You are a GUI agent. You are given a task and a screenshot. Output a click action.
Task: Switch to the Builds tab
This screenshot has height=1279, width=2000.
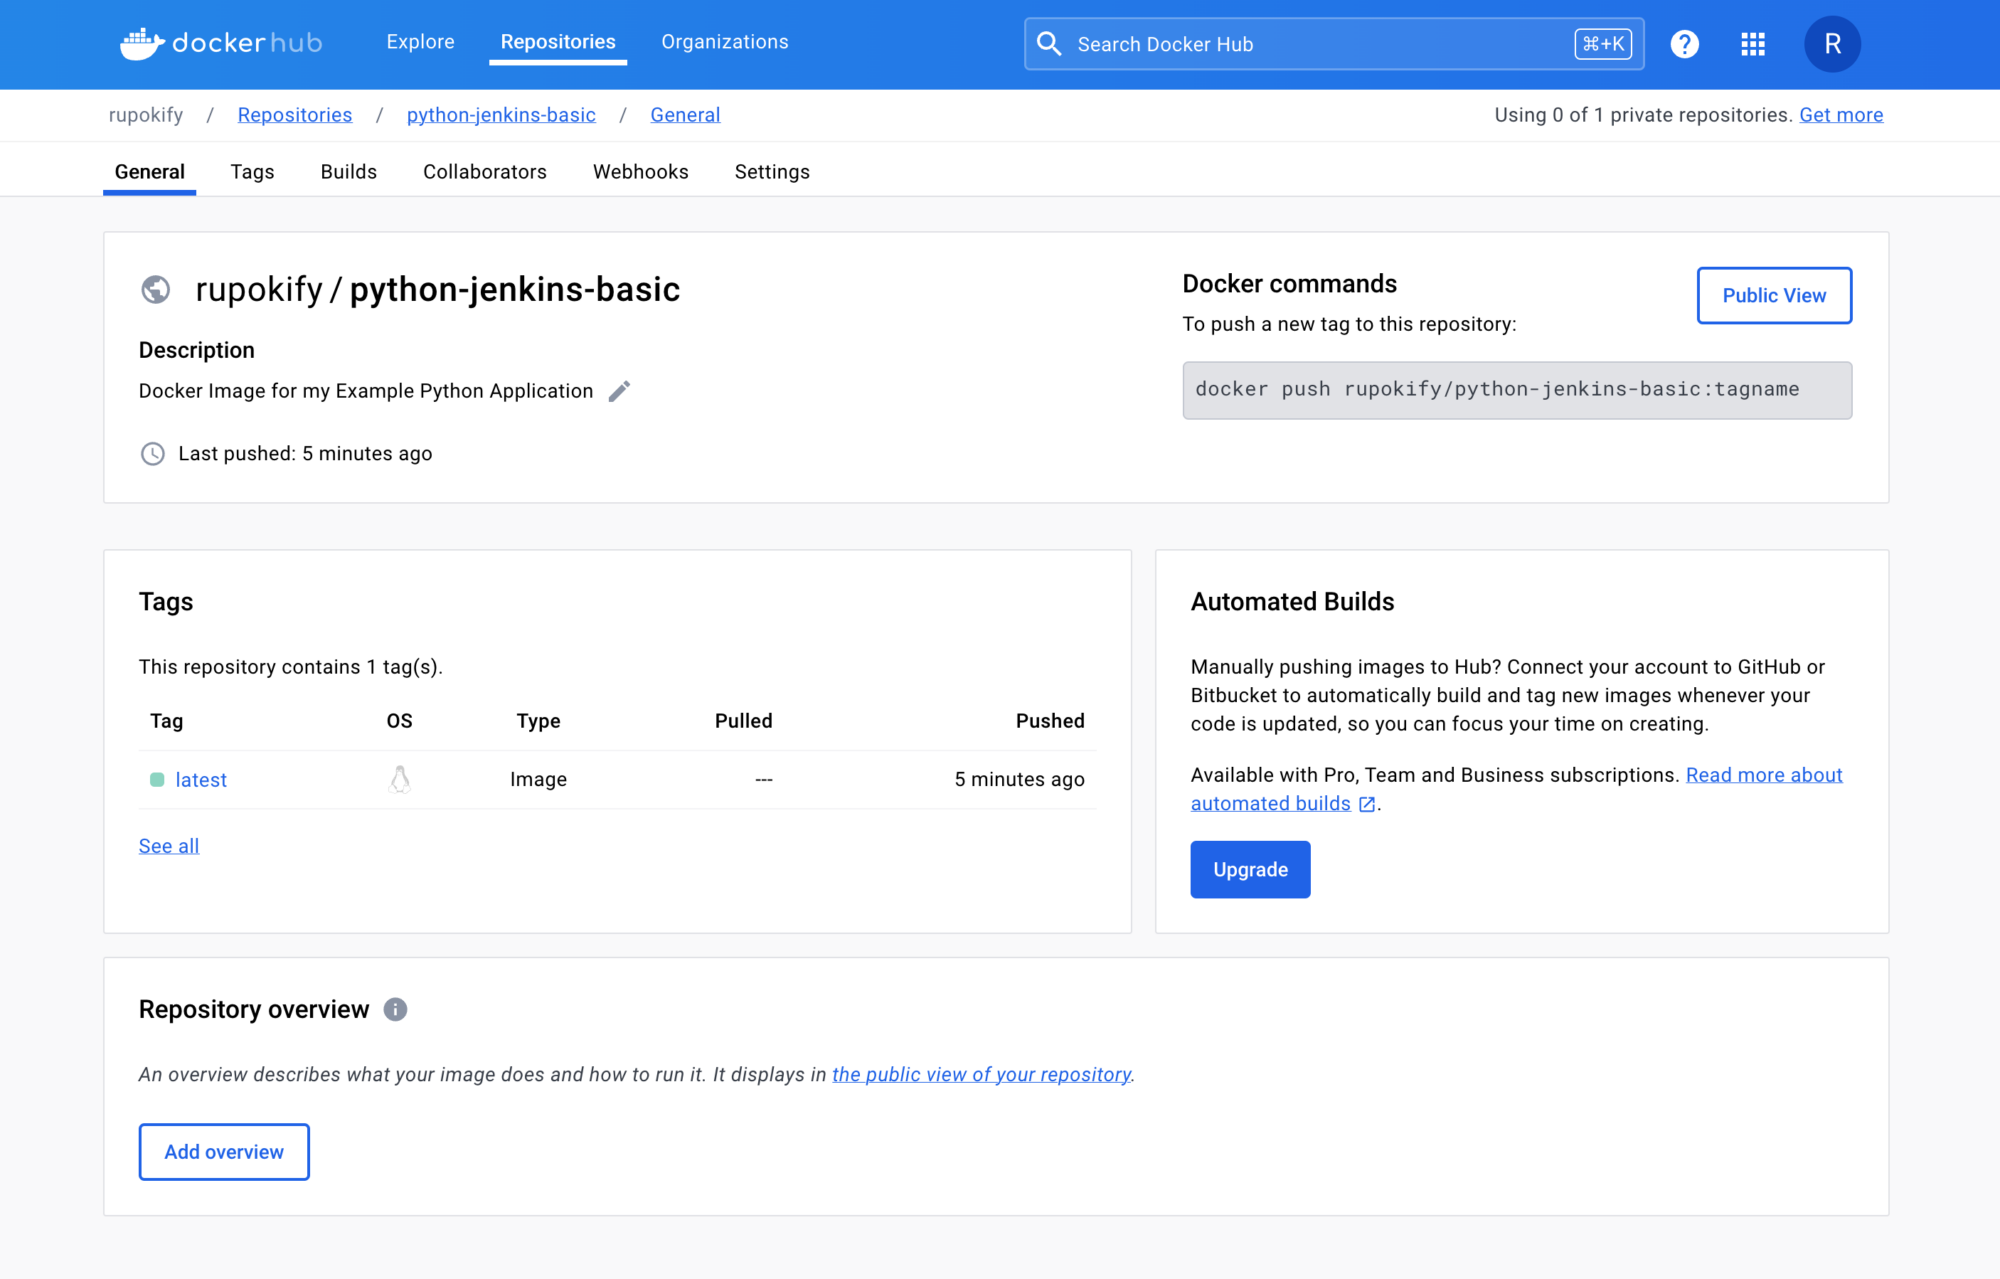348,172
